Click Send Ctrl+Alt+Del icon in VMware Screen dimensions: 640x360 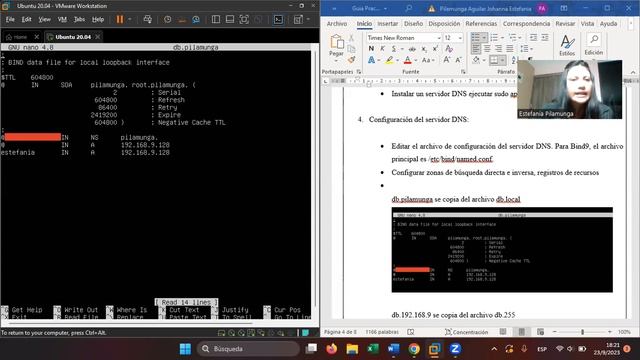pos(148,19)
